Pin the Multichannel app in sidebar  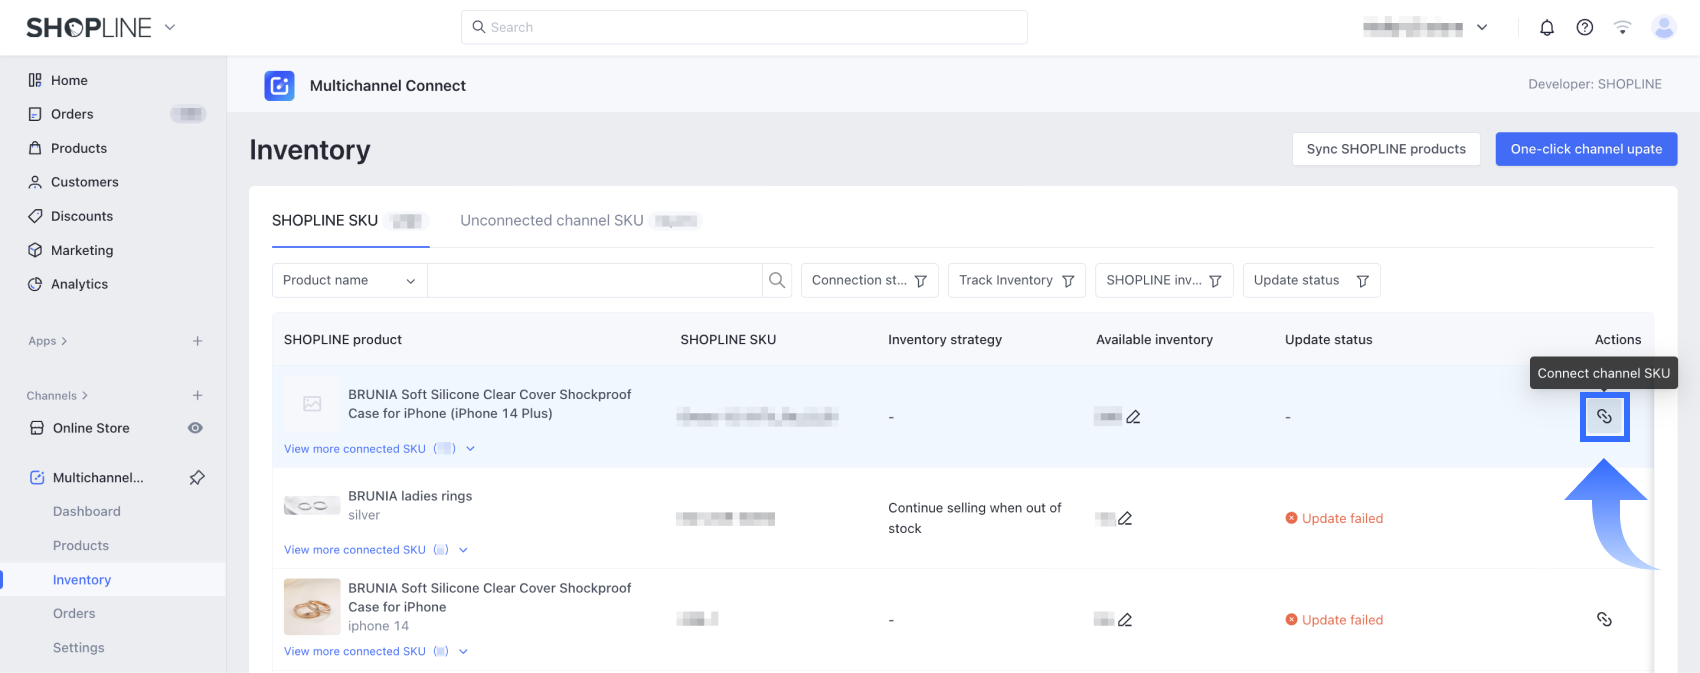point(197,478)
